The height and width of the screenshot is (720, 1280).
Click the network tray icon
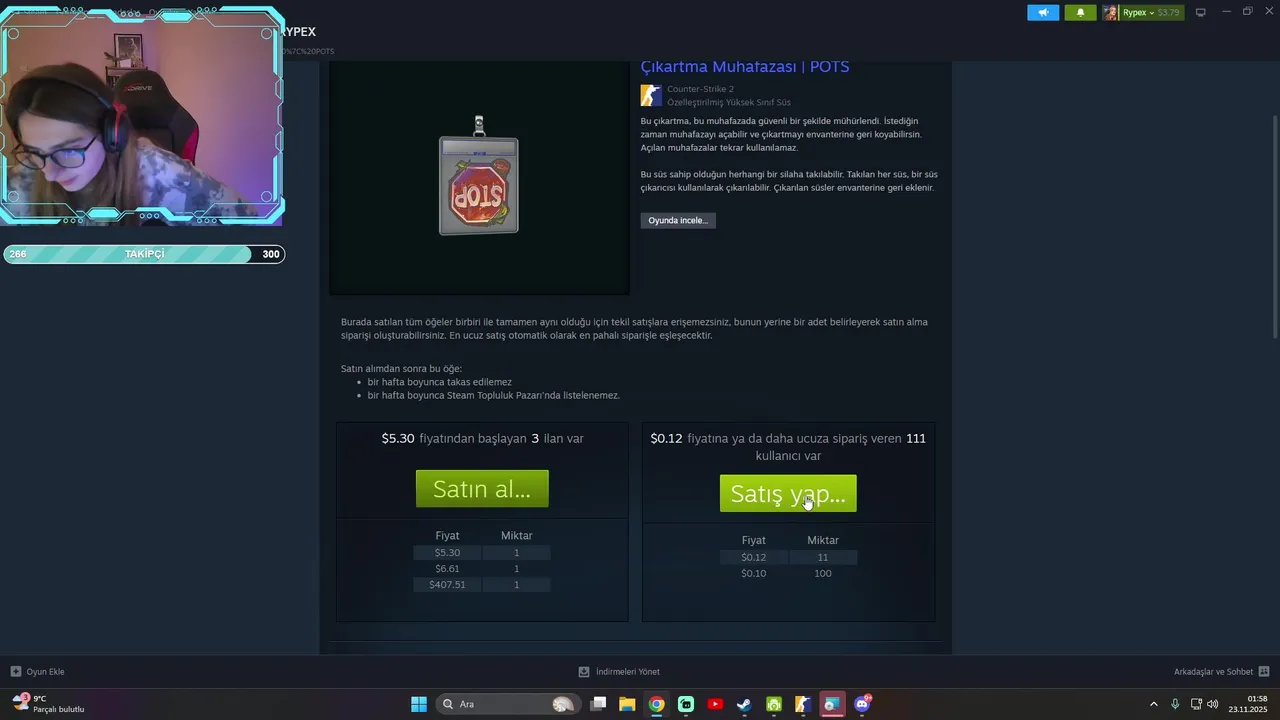pyautogui.click(x=1196, y=704)
